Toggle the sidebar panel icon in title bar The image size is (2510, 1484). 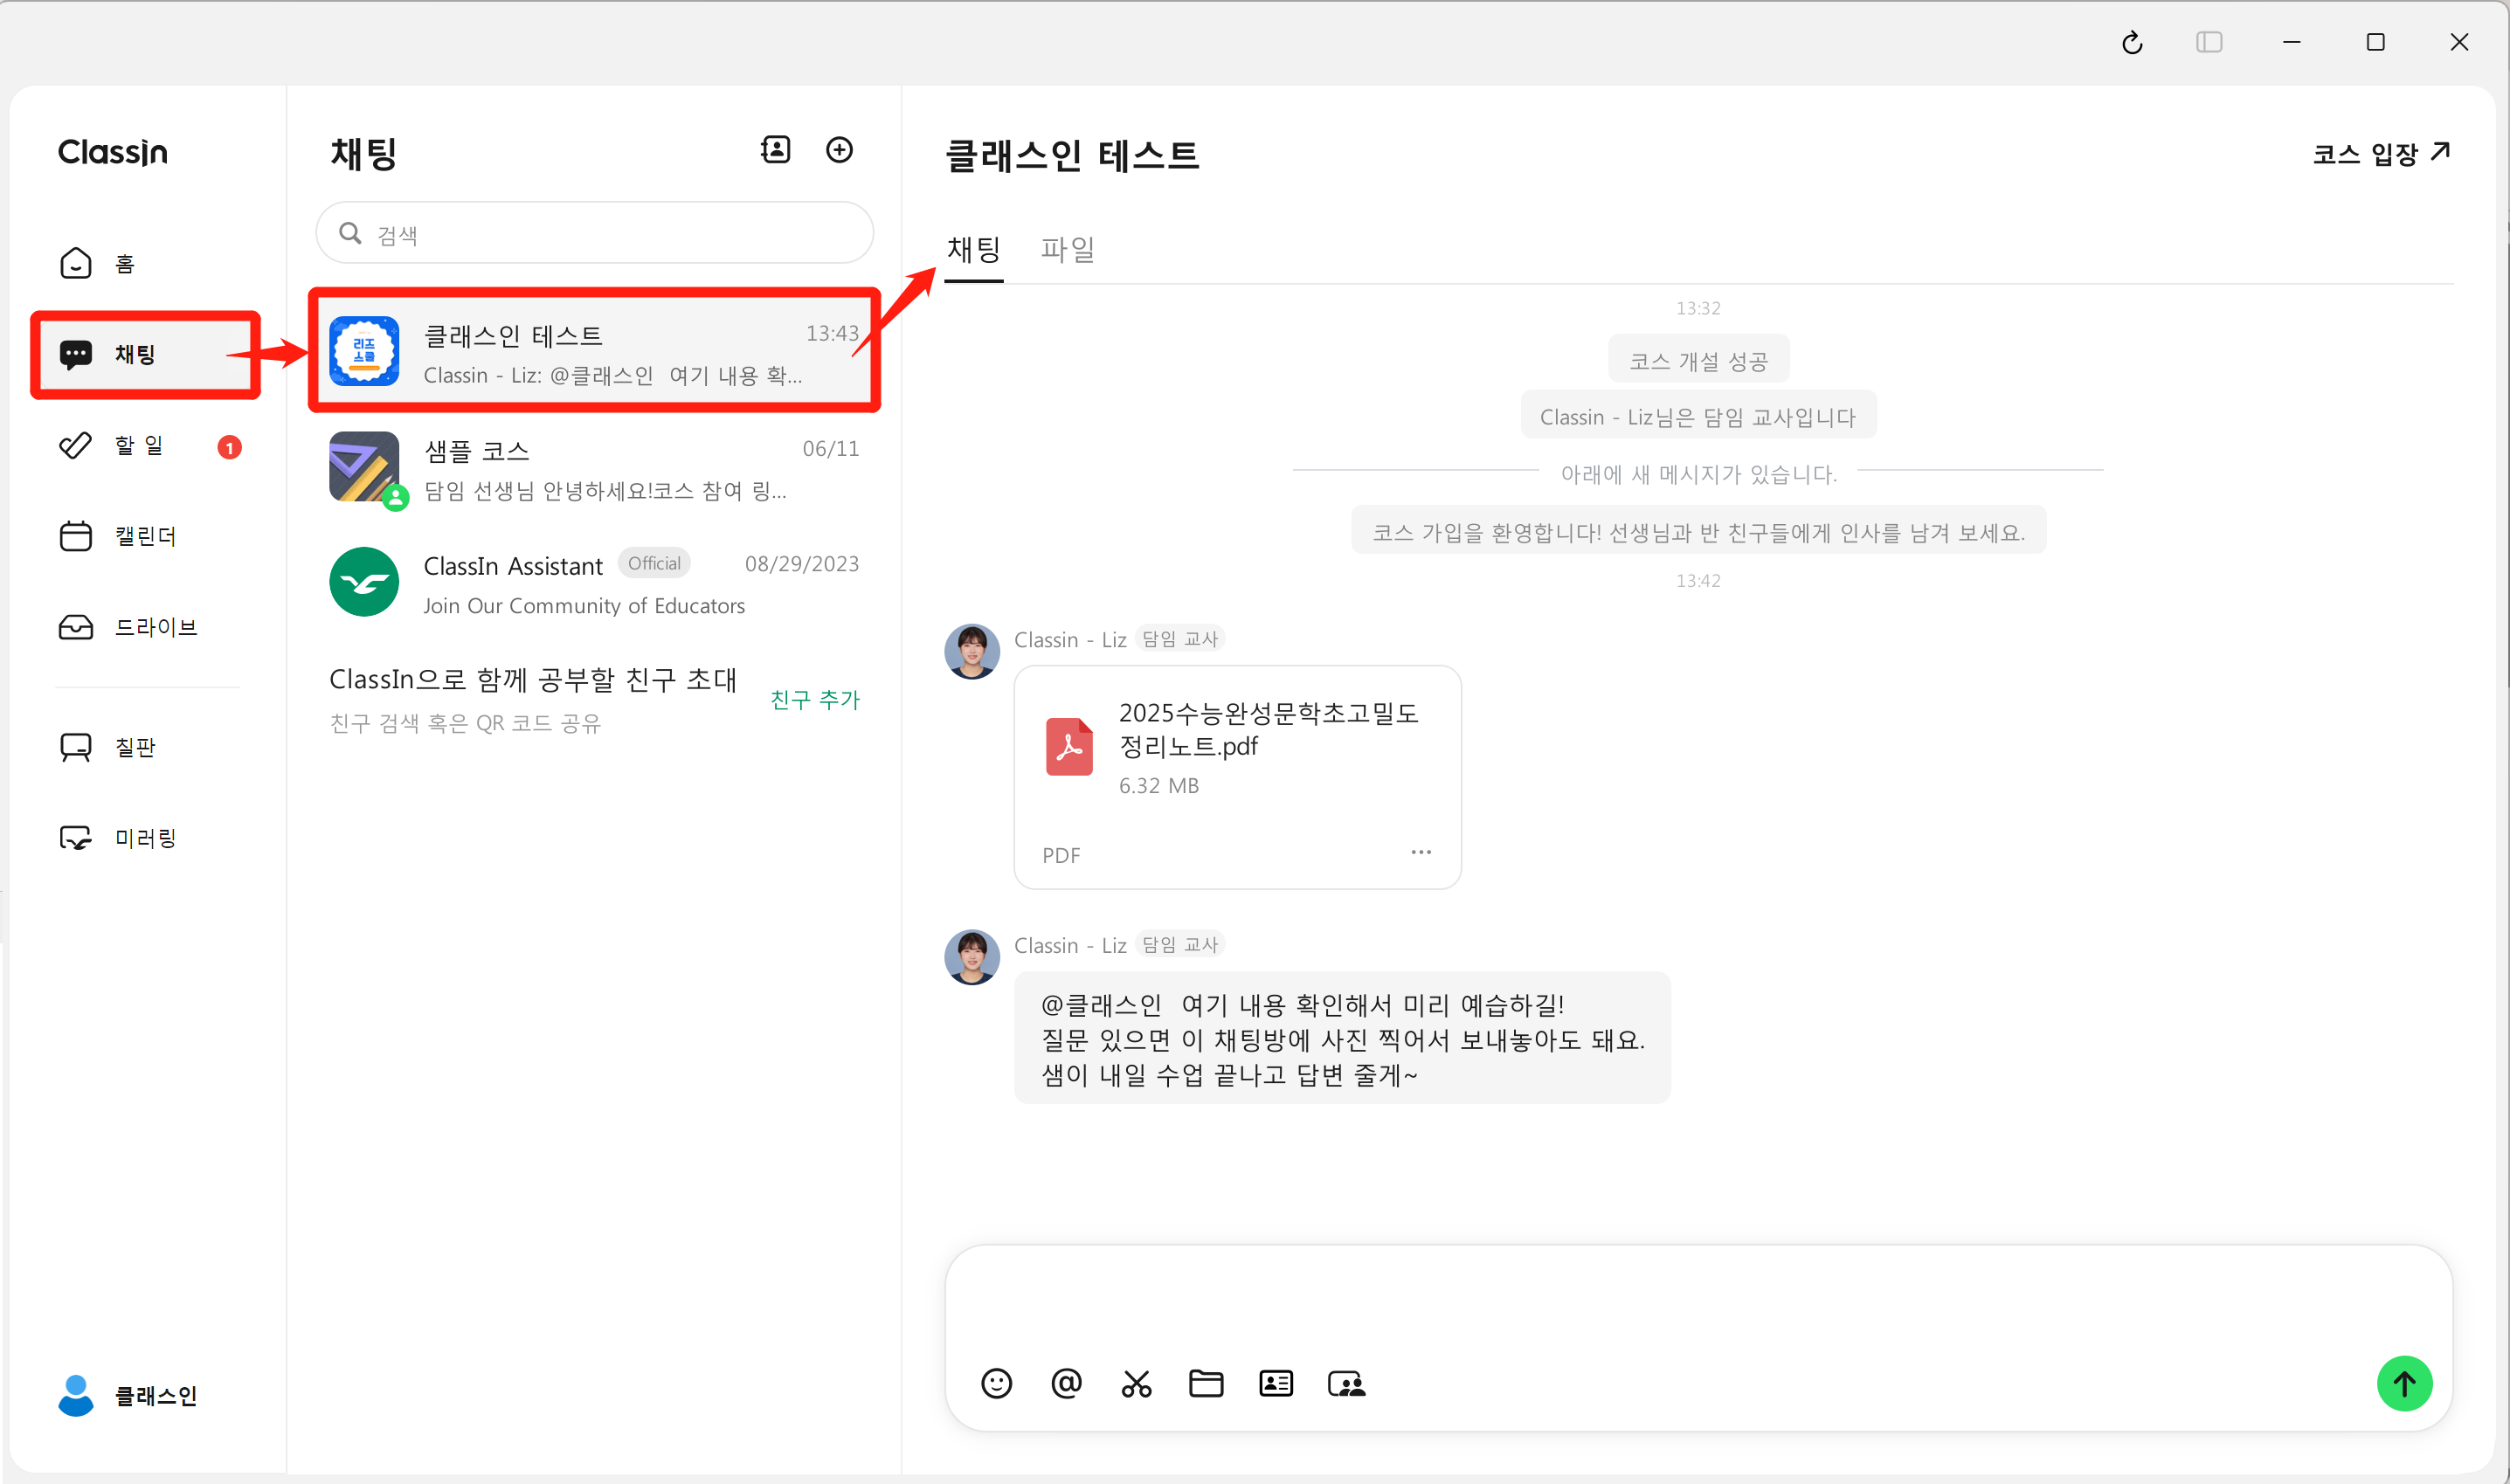coord(2209,42)
